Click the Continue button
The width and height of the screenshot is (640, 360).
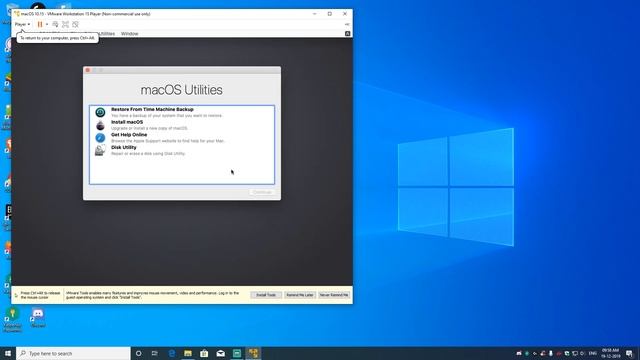[x=262, y=192]
